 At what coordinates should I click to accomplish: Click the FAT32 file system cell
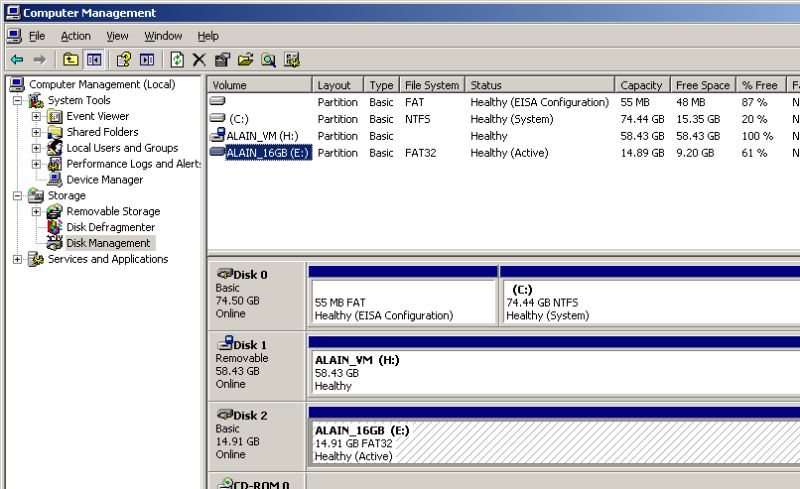click(x=420, y=153)
